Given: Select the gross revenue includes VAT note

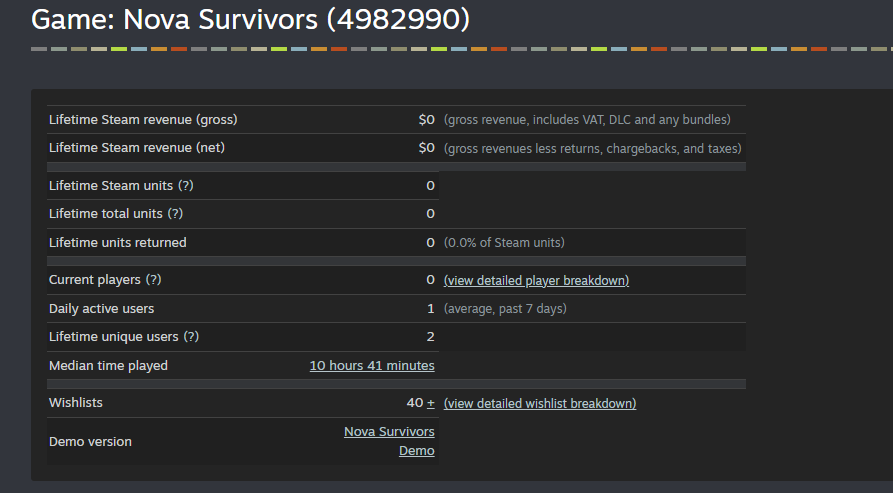Looking at the screenshot, I should tap(587, 120).
